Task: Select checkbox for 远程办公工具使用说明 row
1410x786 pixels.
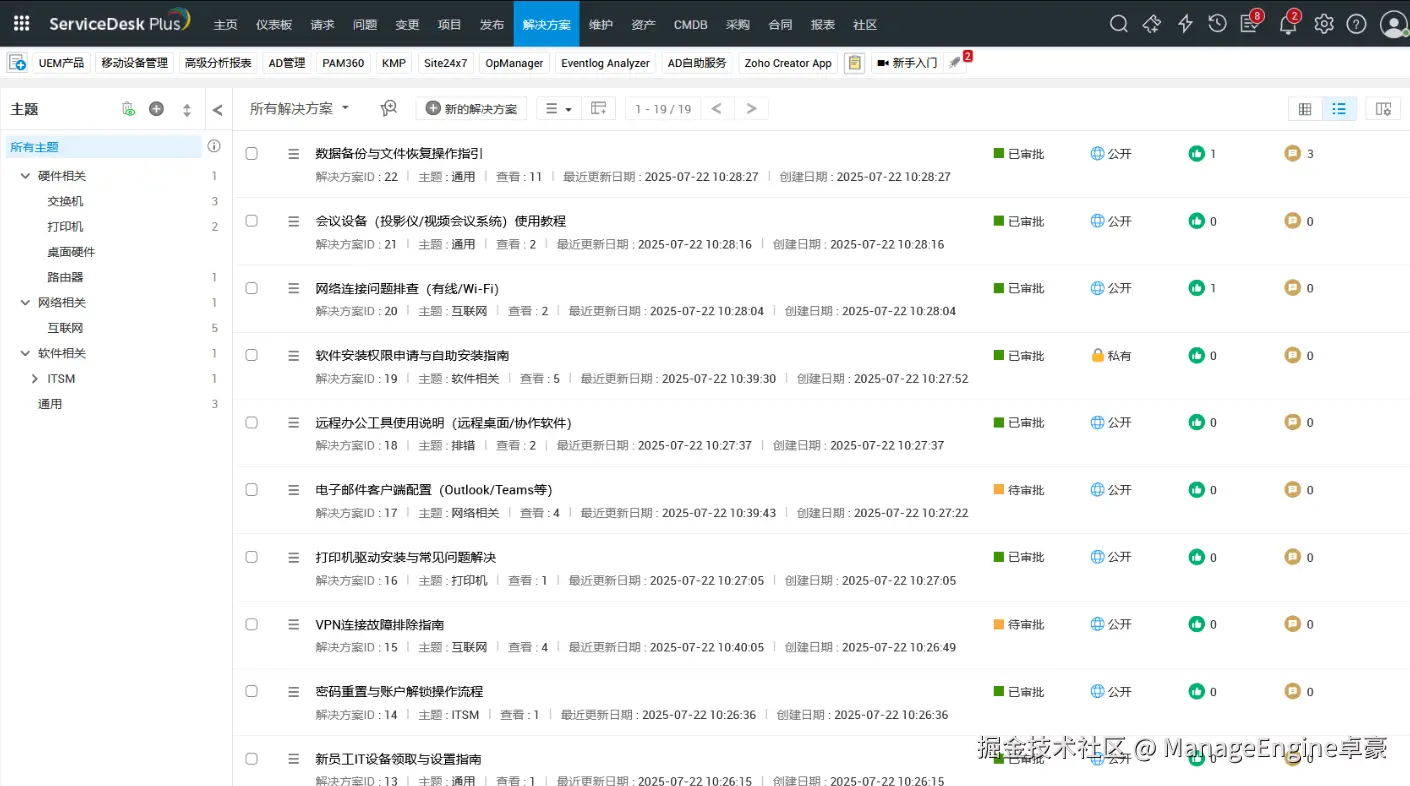Action: [252, 423]
